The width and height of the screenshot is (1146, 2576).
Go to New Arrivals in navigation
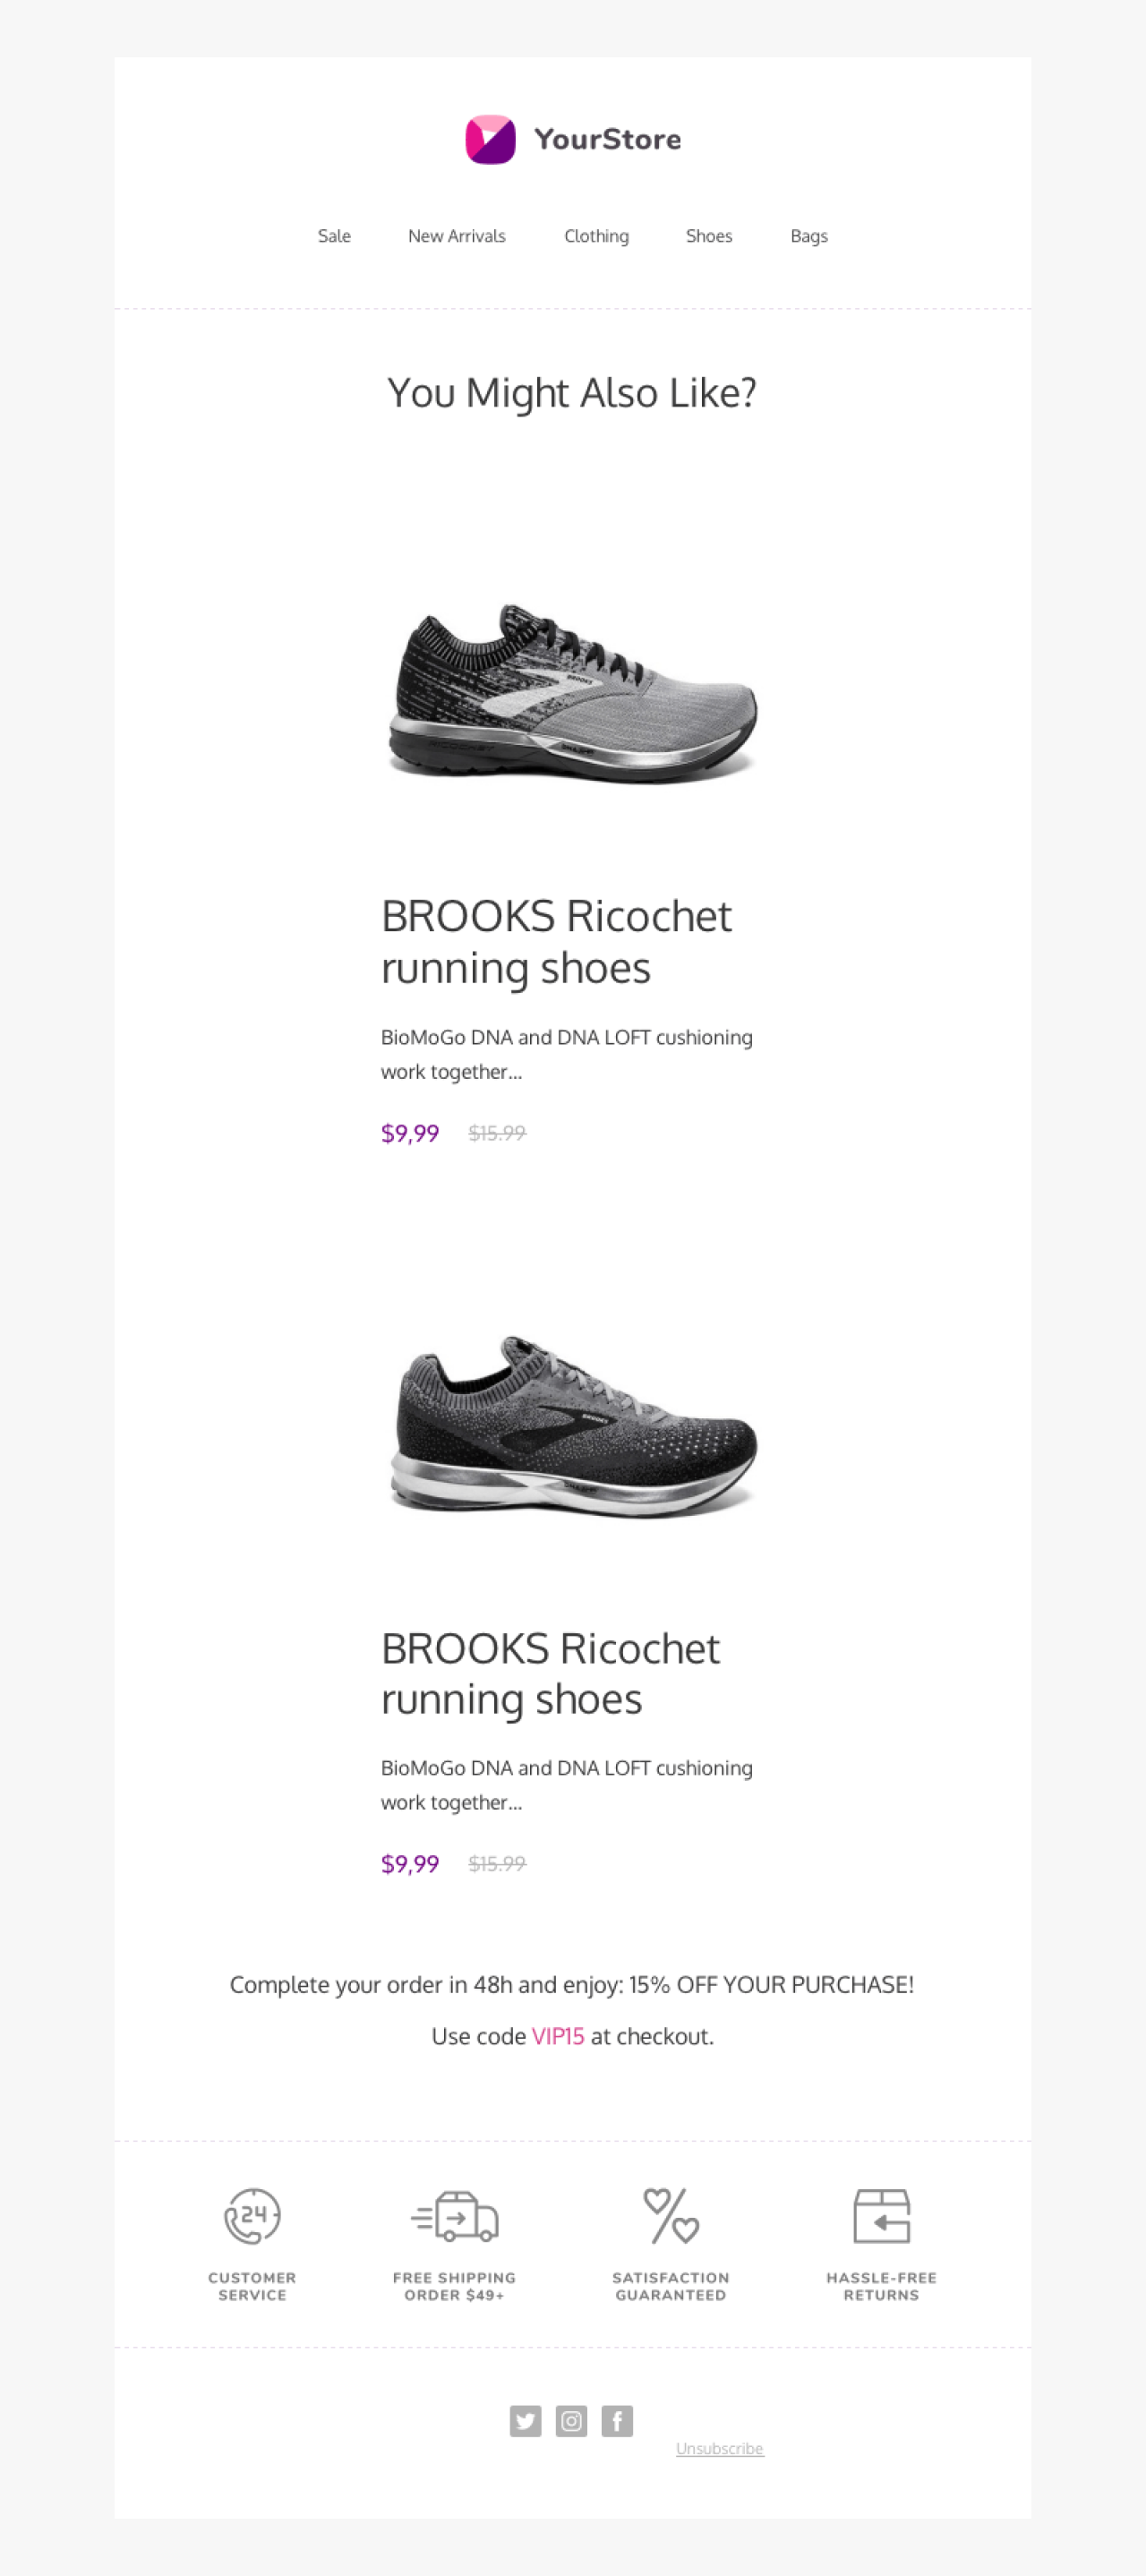tap(456, 236)
